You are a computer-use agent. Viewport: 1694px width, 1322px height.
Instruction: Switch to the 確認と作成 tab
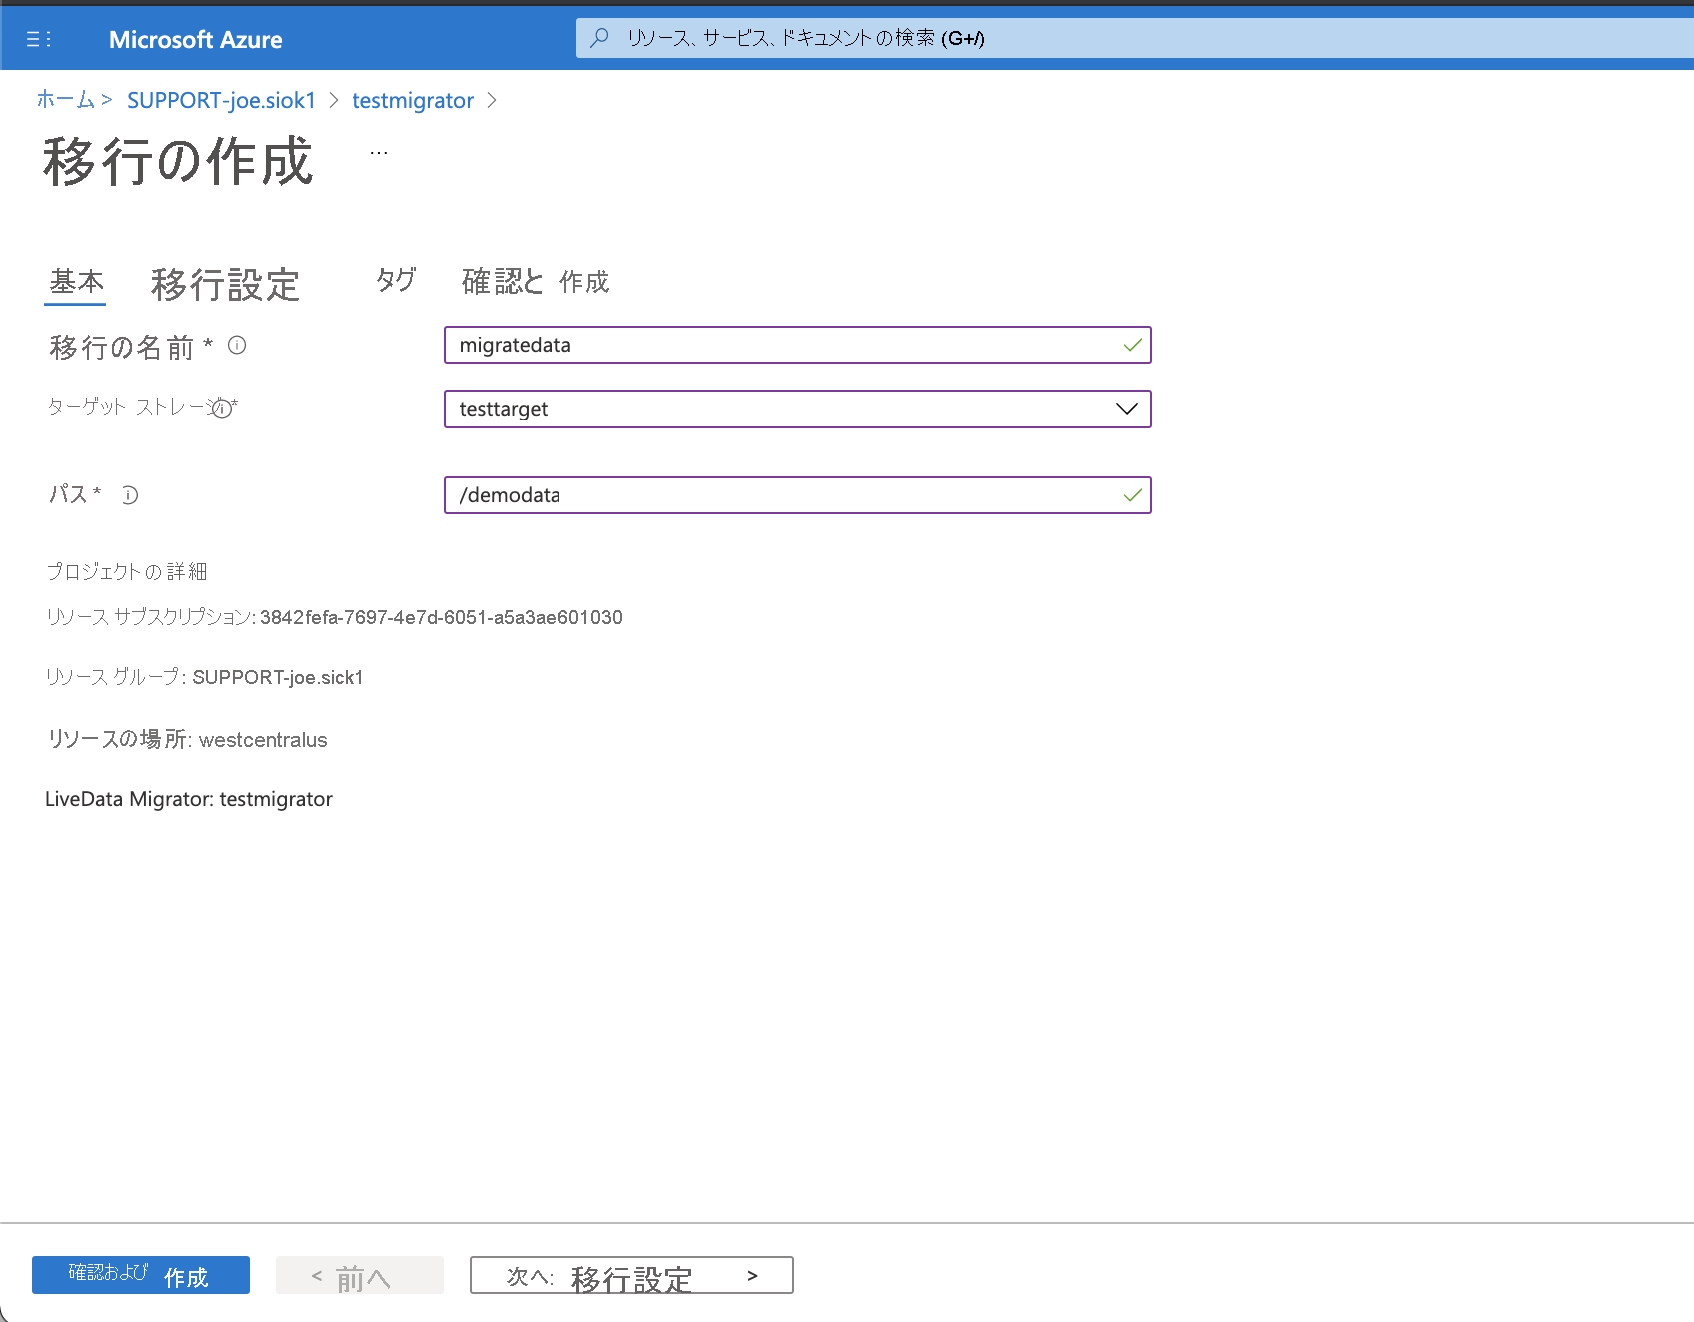pos(533,282)
